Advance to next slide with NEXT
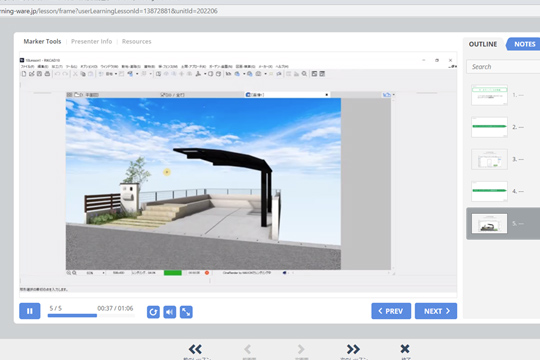Viewport: 540px width, 360px height. [x=436, y=311]
